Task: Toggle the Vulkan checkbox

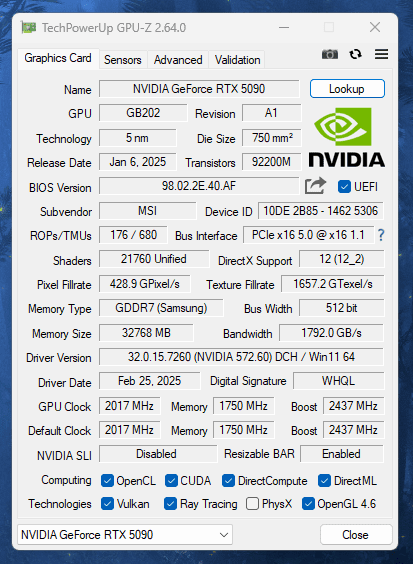Action: pyautogui.click(x=107, y=504)
